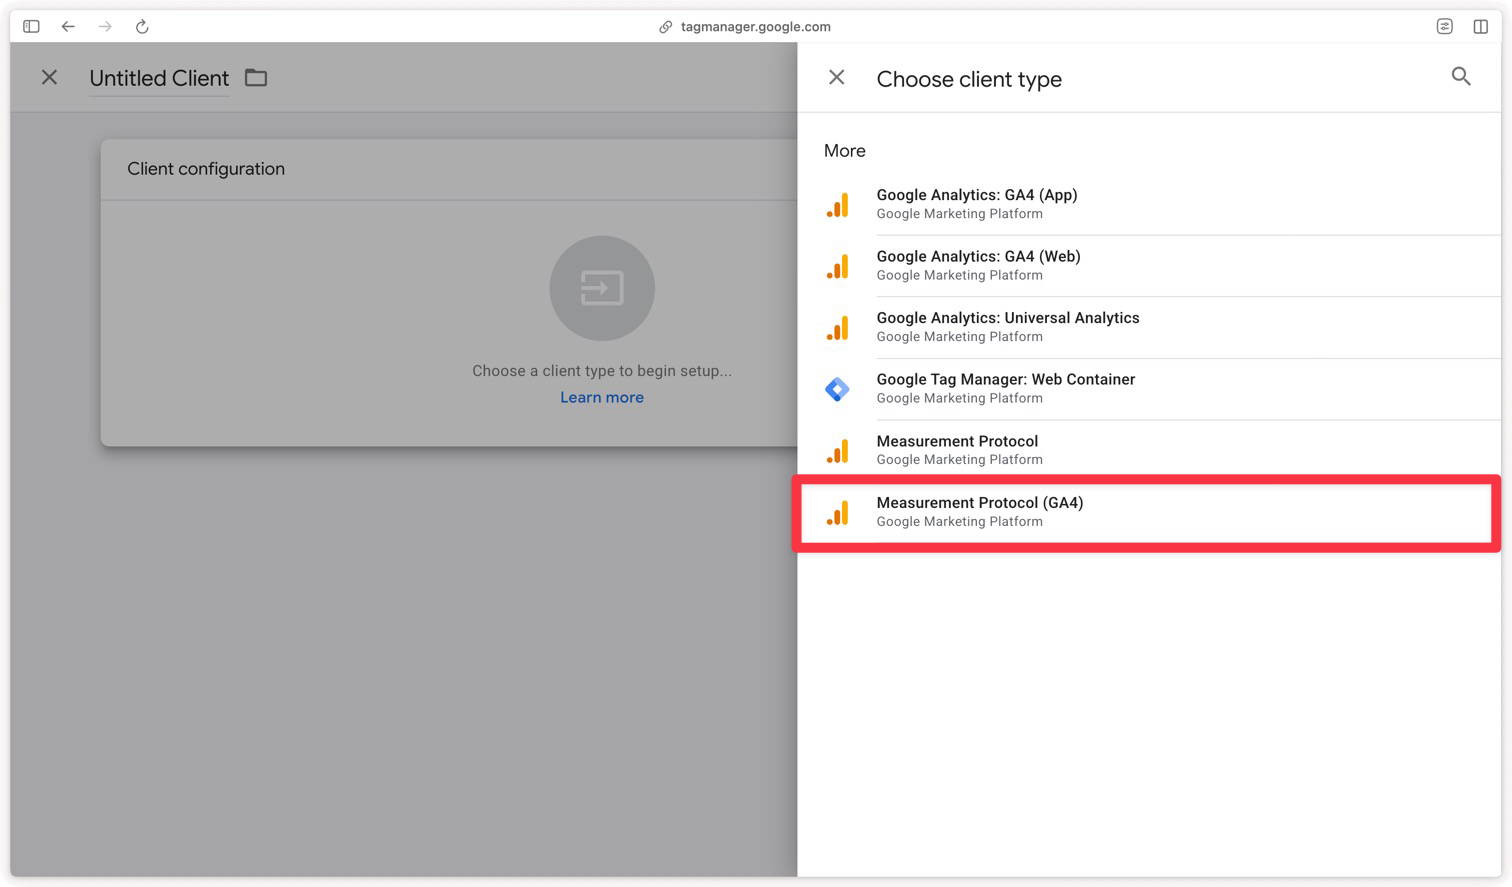This screenshot has height=887, width=1512.
Task: Select Measurement Protocol (GA4) client
Action: 1149,512
